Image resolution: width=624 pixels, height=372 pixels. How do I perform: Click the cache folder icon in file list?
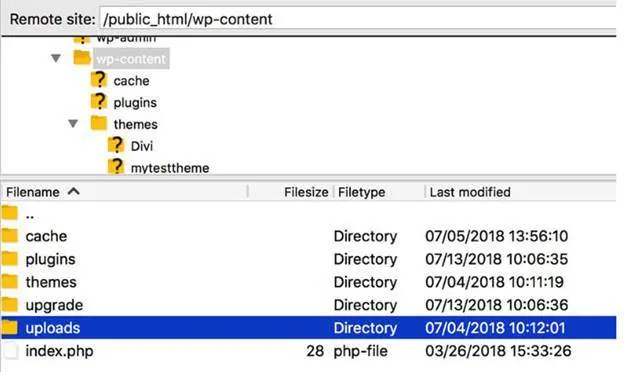(10, 236)
